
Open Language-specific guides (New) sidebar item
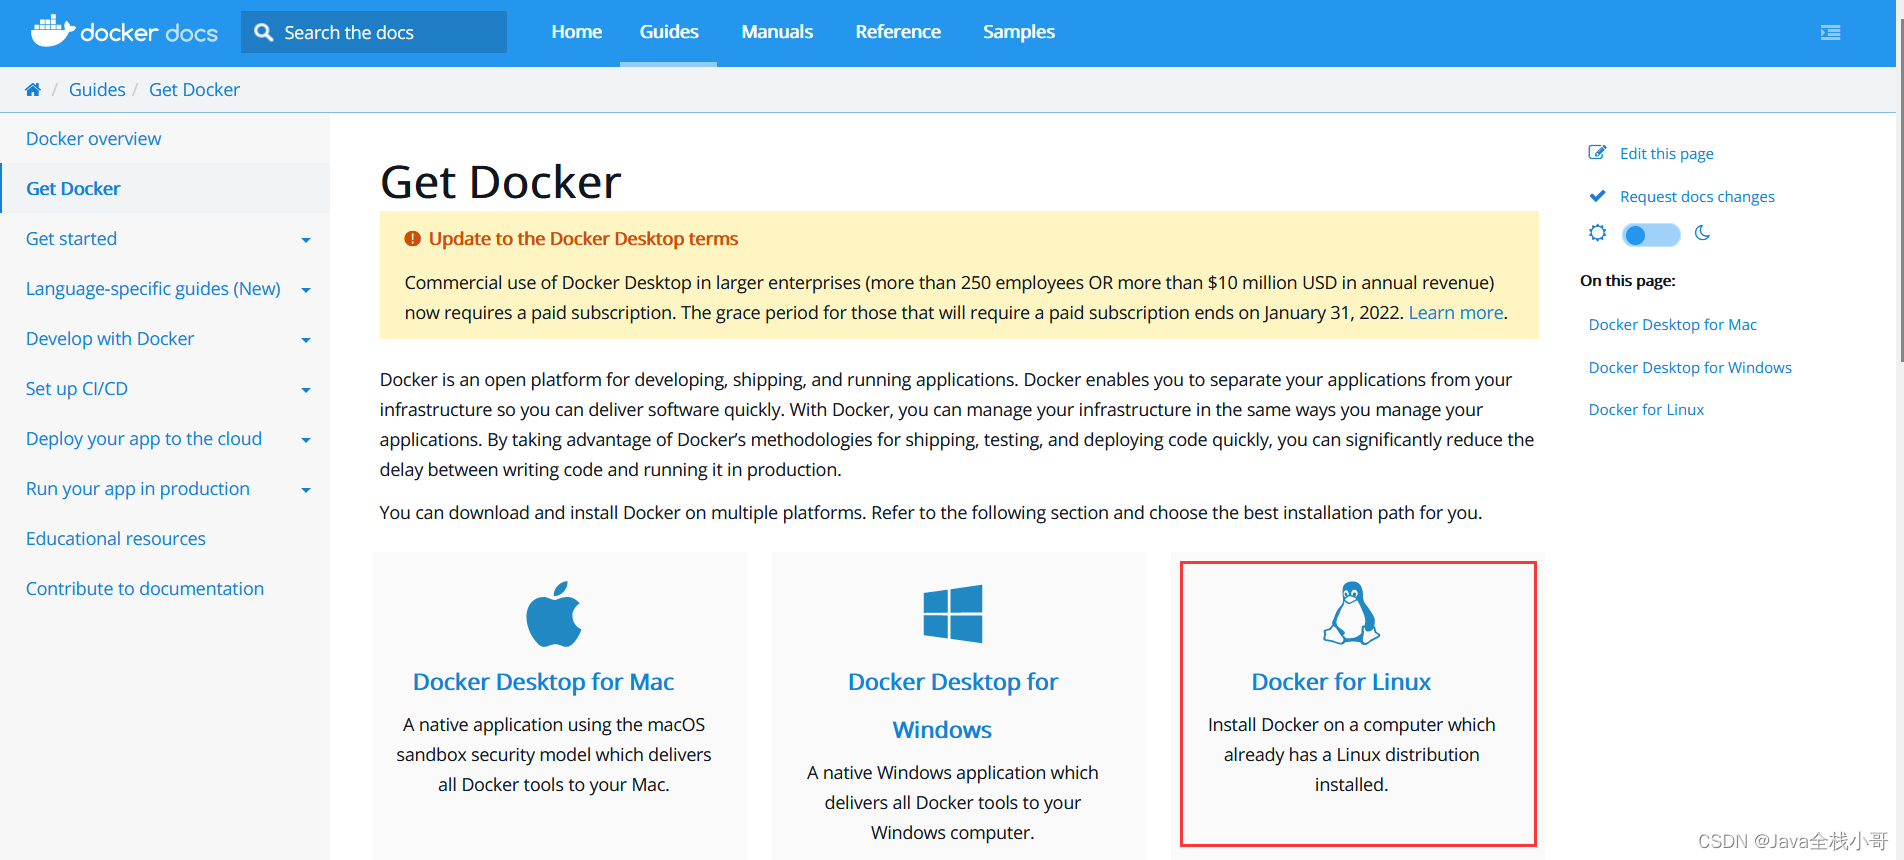pyautogui.click(x=153, y=289)
